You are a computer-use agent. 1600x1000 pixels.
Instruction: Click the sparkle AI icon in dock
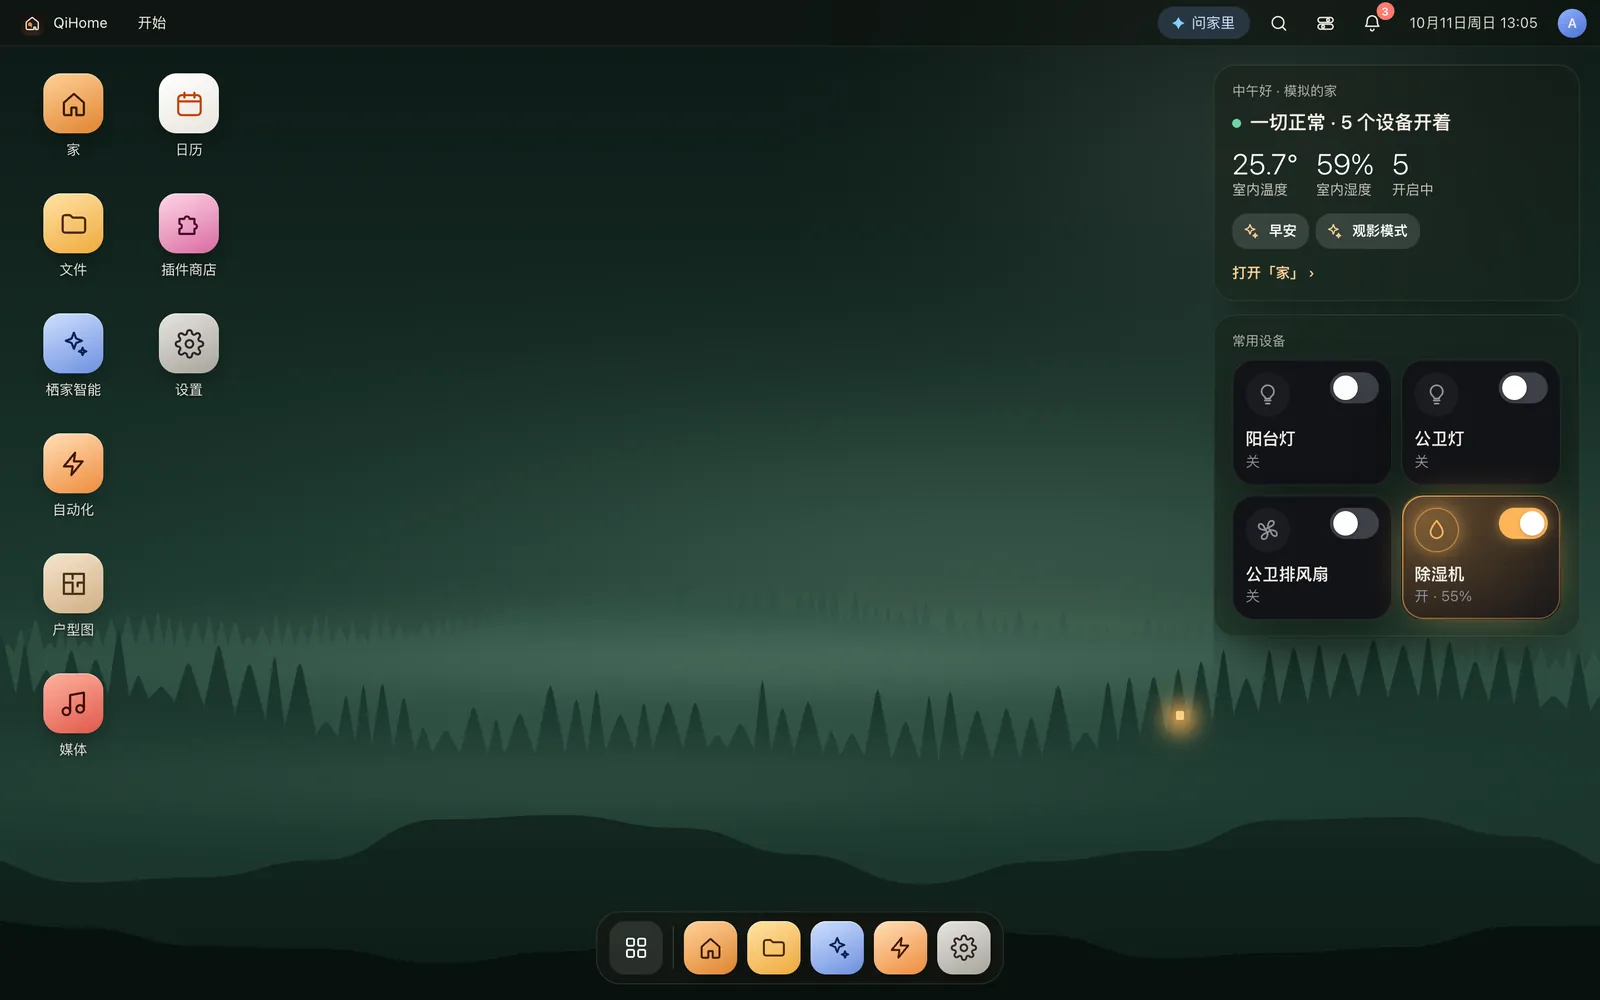point(837,948)
